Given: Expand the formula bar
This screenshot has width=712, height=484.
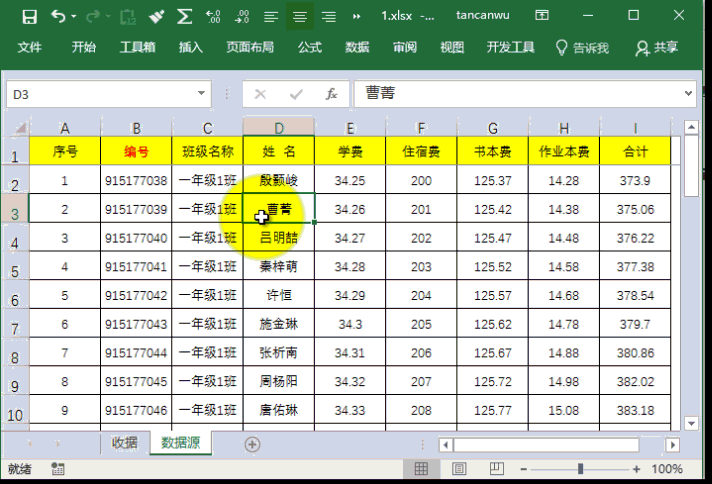Looking at the screenshot, I should (688, 94).
